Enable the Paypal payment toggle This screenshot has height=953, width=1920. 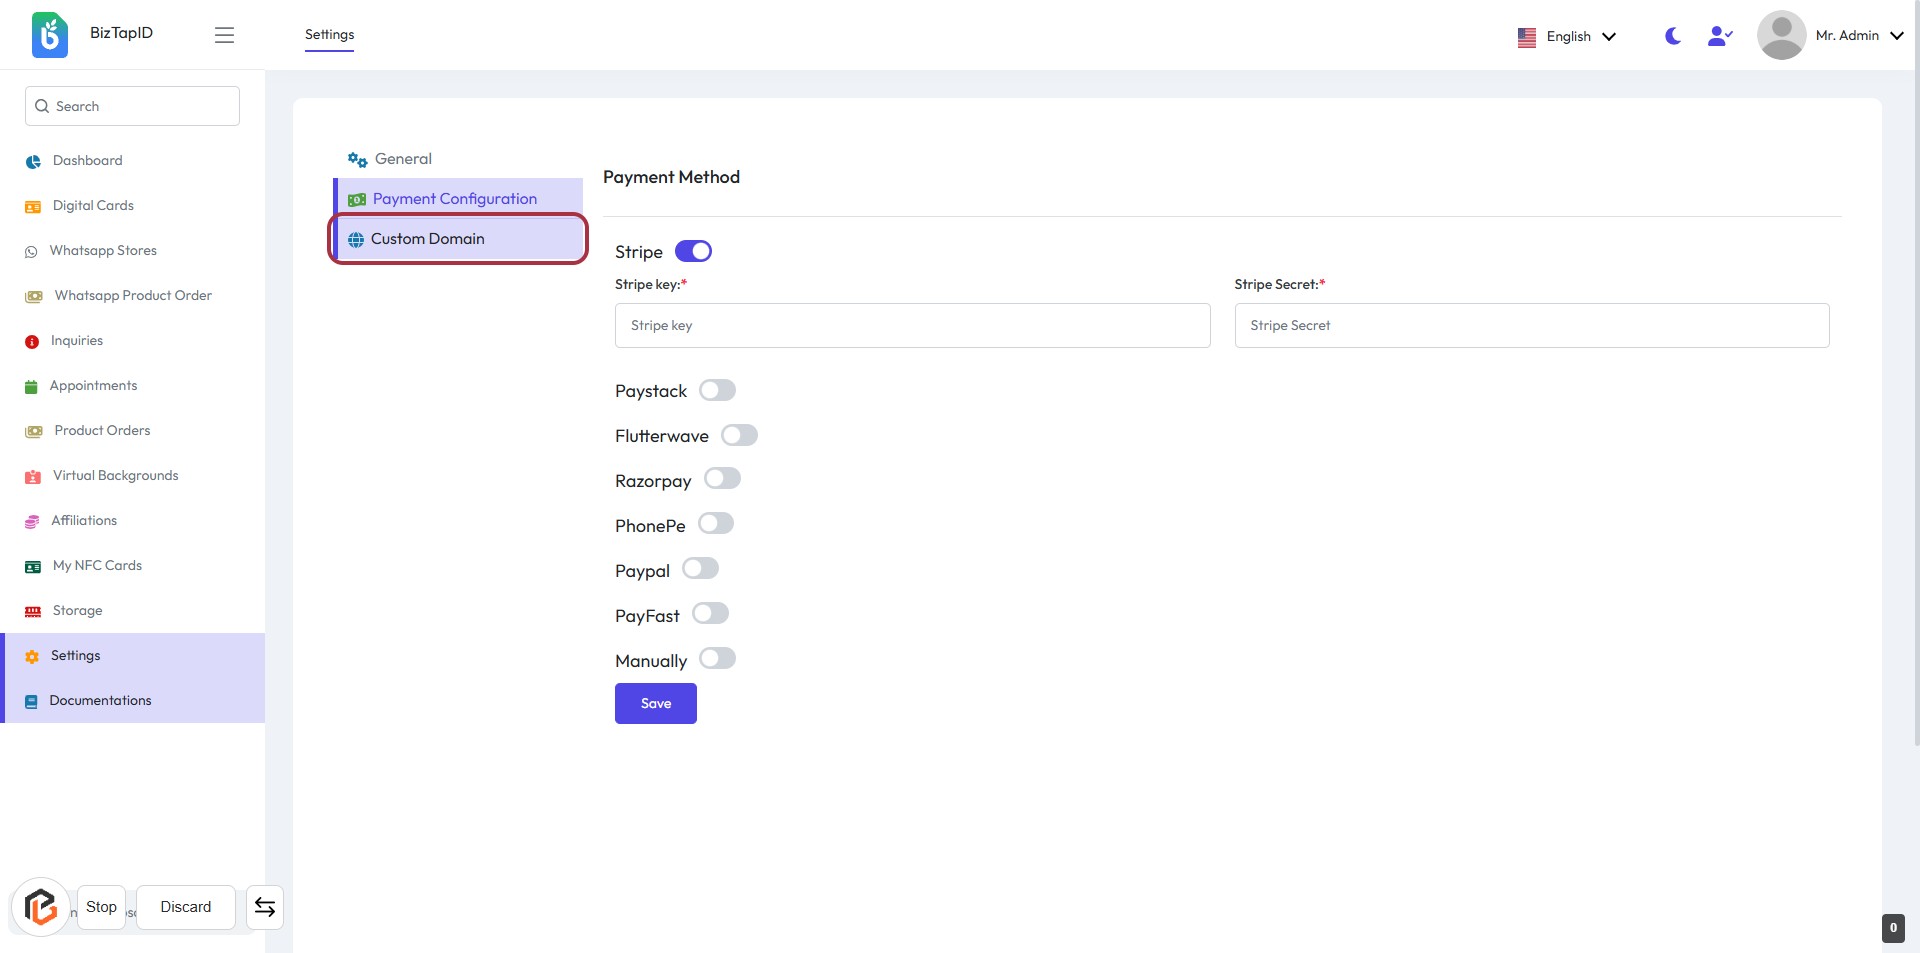[x=700, y=569]
